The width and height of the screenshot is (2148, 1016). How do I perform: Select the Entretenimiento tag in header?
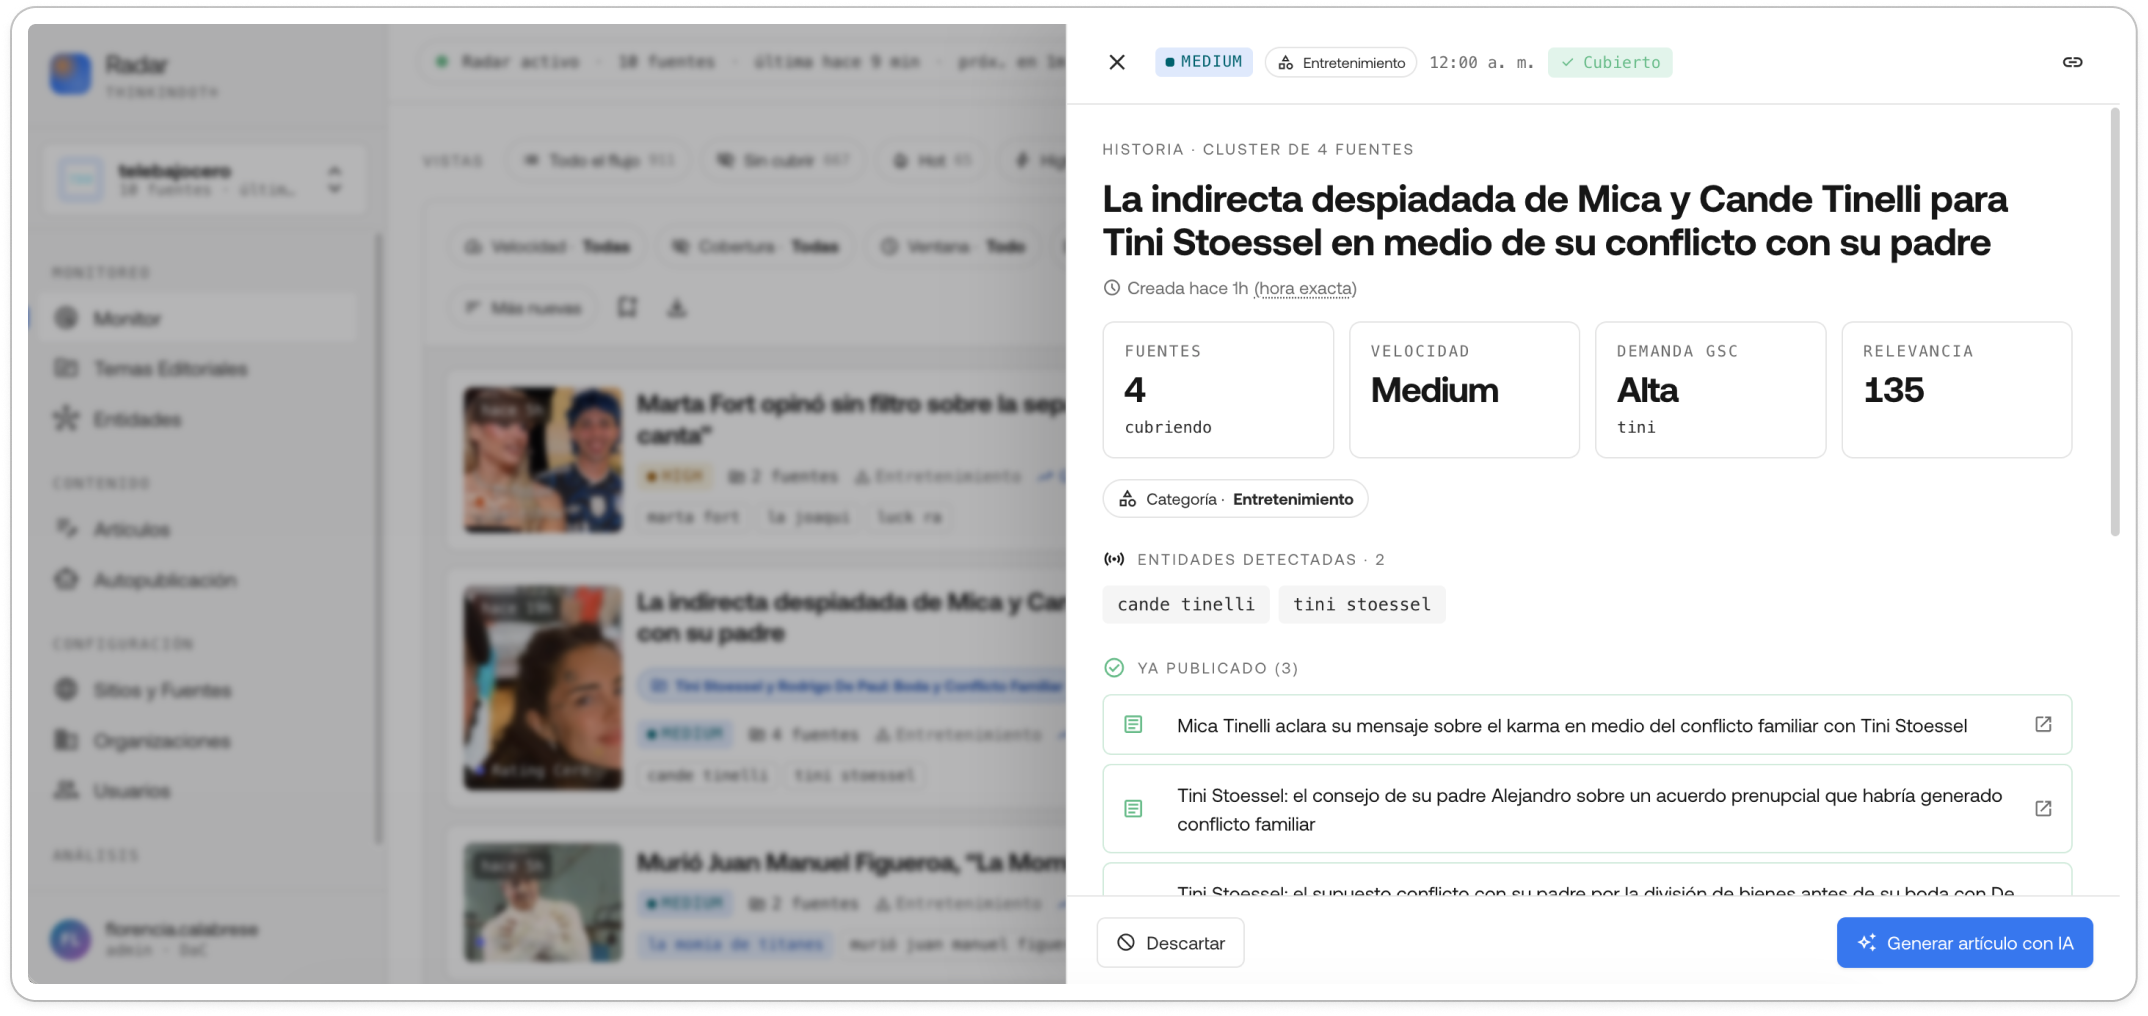1341,62
